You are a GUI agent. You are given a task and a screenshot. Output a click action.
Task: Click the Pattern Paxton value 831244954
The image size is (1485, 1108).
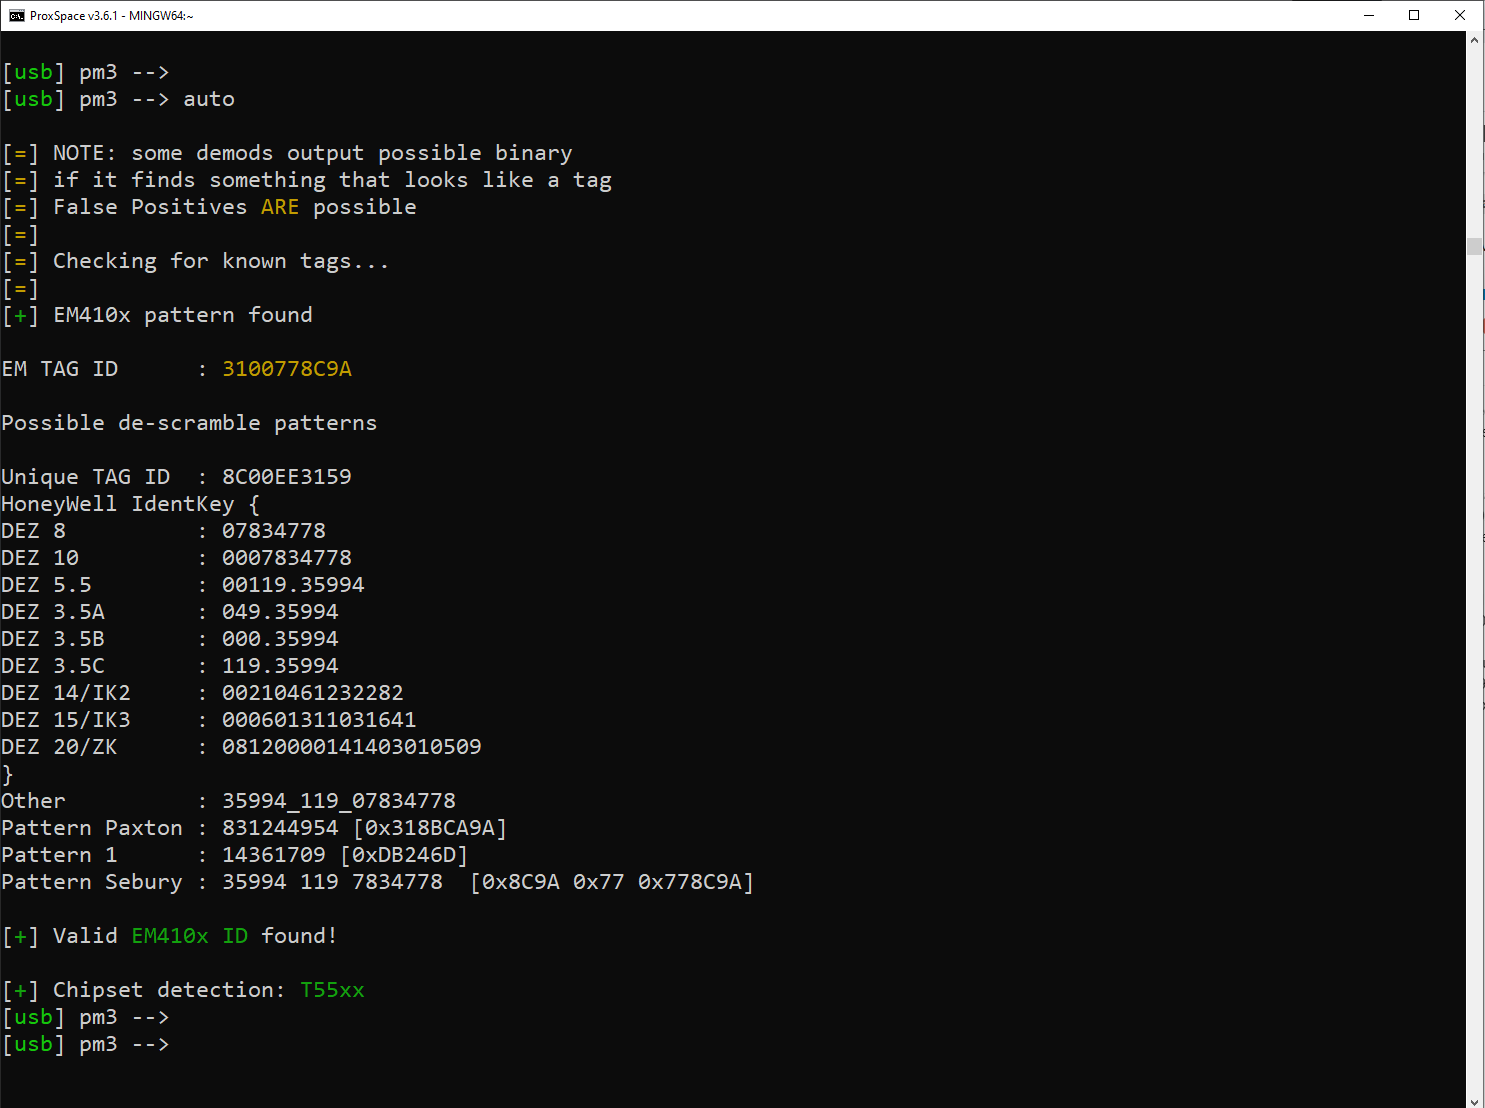coord(280,828)
